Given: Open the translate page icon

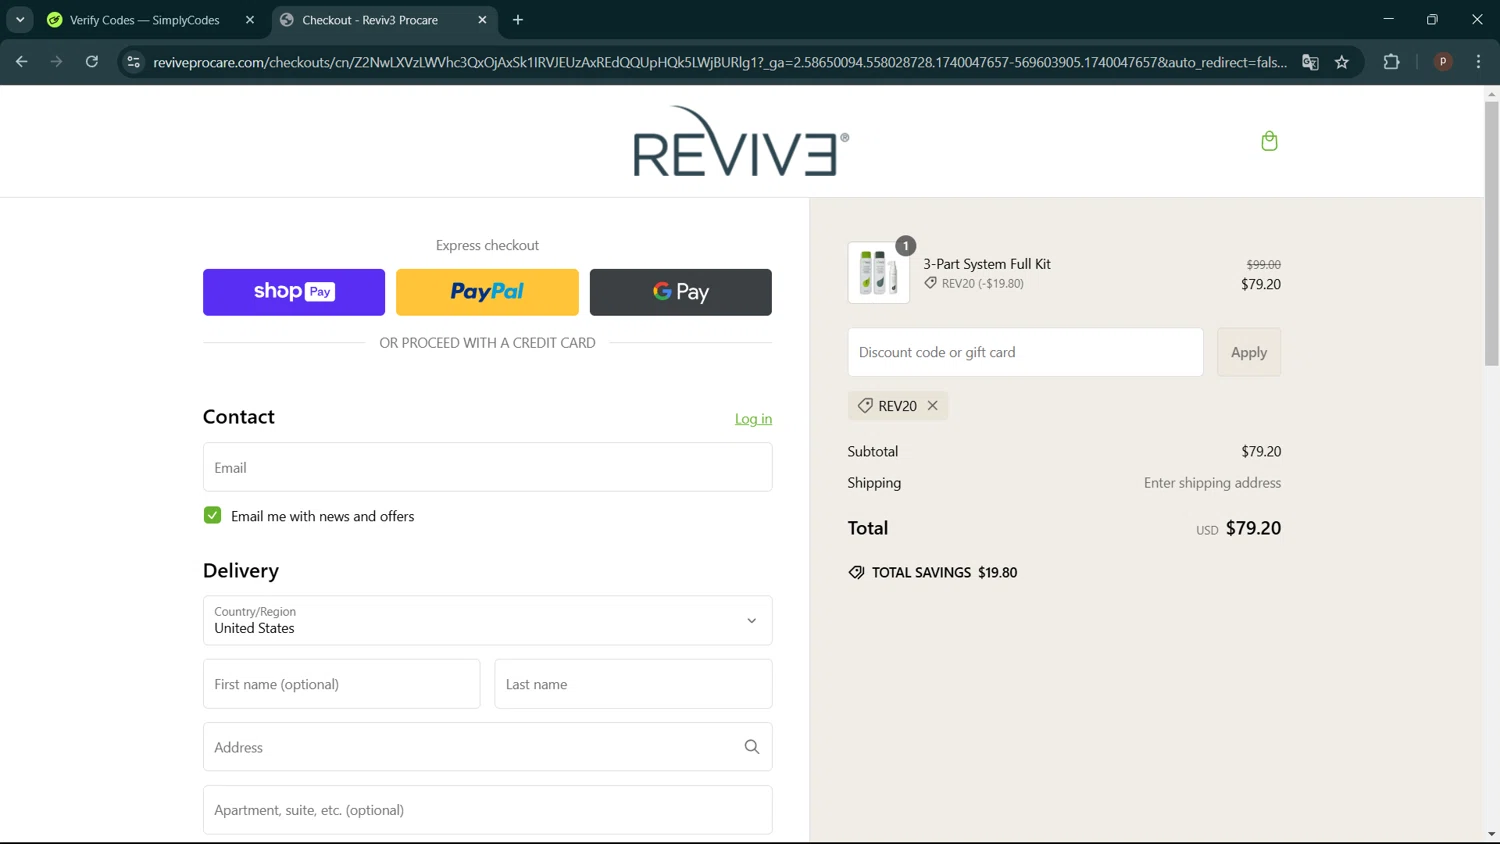Looking at the screenshot, I should 1310,62.
